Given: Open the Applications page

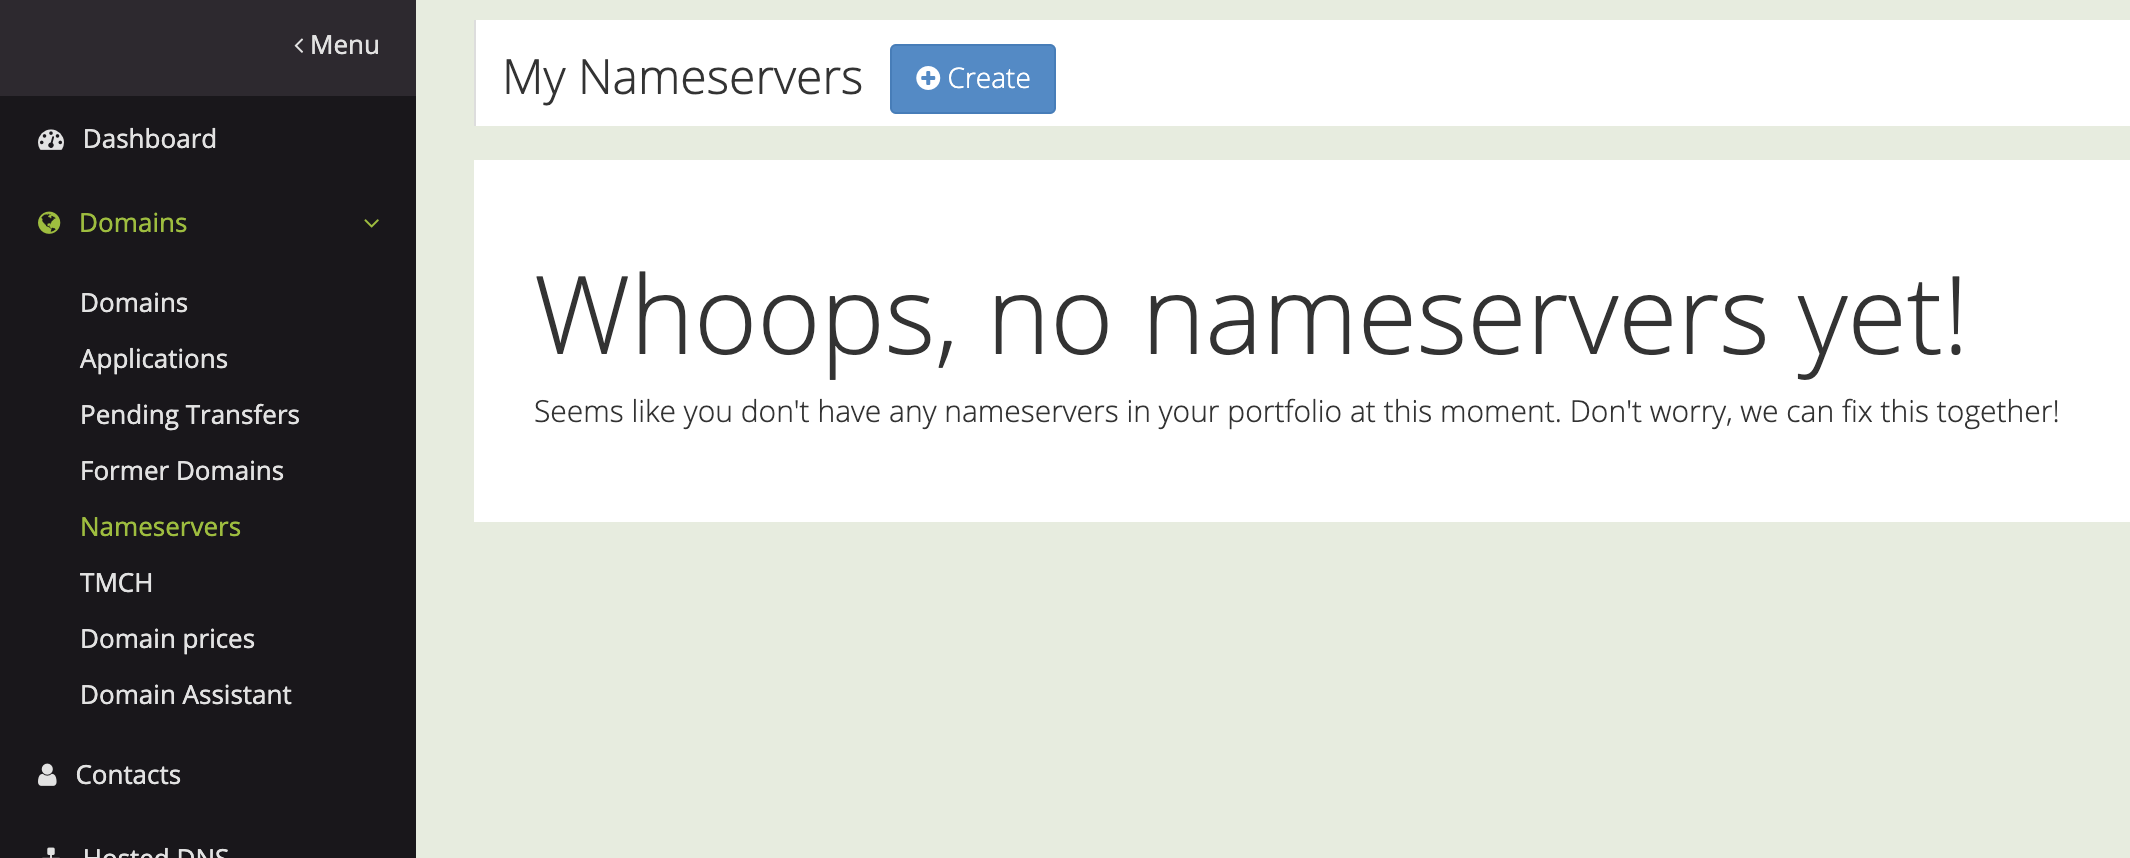Looking at the screenshot, I should (154, 359).
